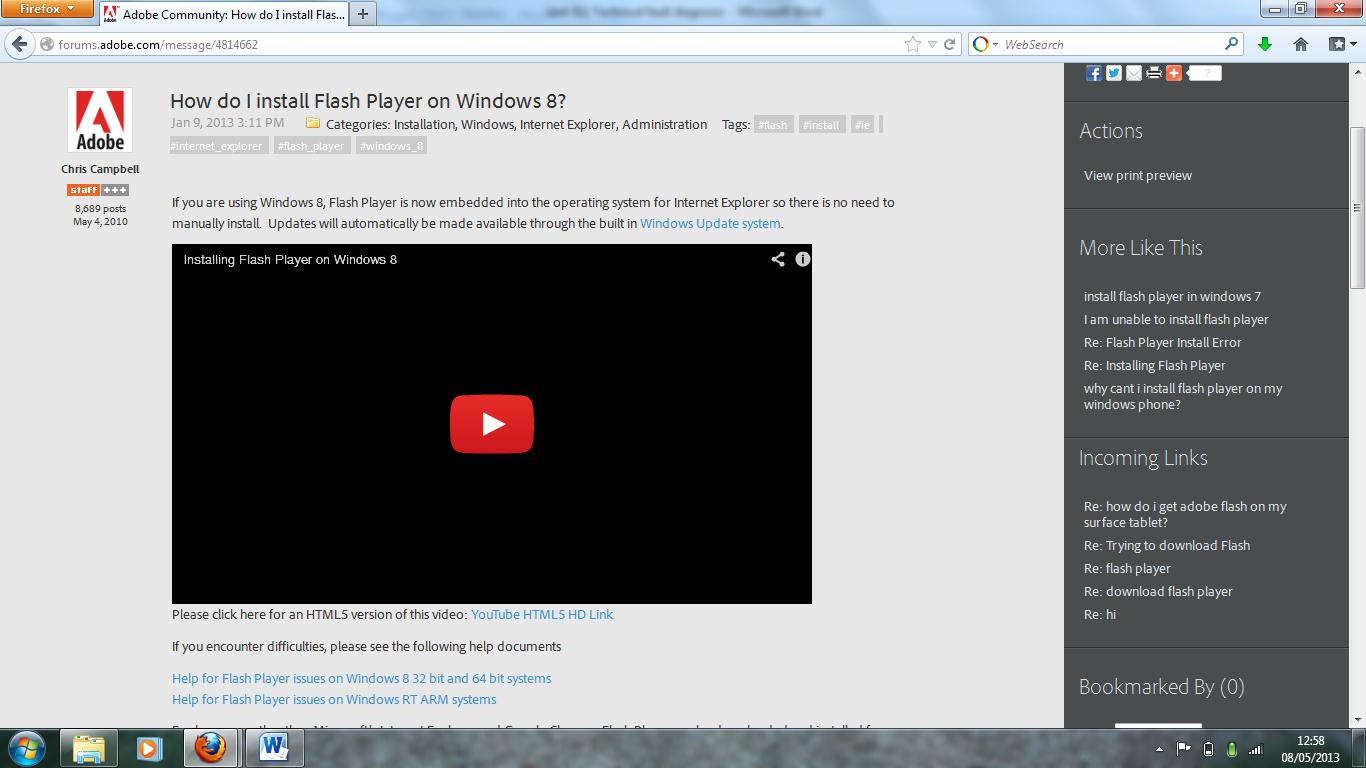
Task: Switch to Firefox taskbar button
Action: [x=210, y=748]
